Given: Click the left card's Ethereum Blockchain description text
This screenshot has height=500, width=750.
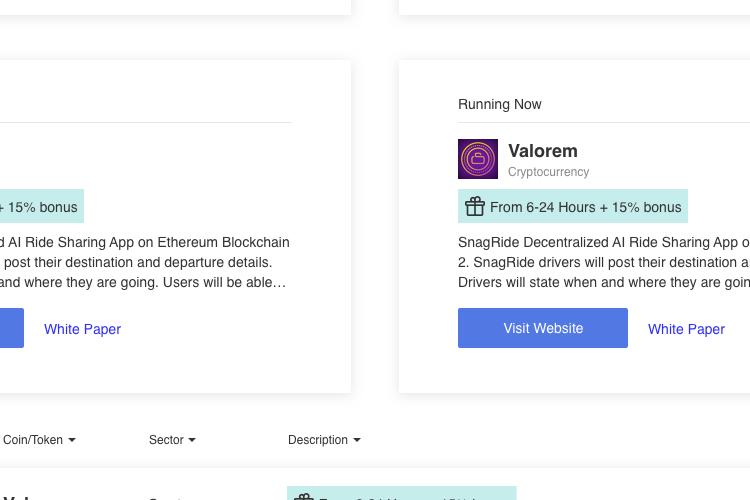Looking at the screenshot, I should pos(144,262).
